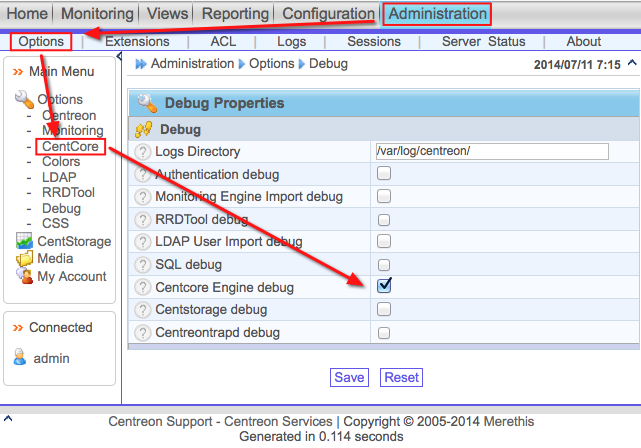Image resolution: width=641 pixels, height=448 pixels.
Task: Open the Colors options page
Action: [61, 161]
